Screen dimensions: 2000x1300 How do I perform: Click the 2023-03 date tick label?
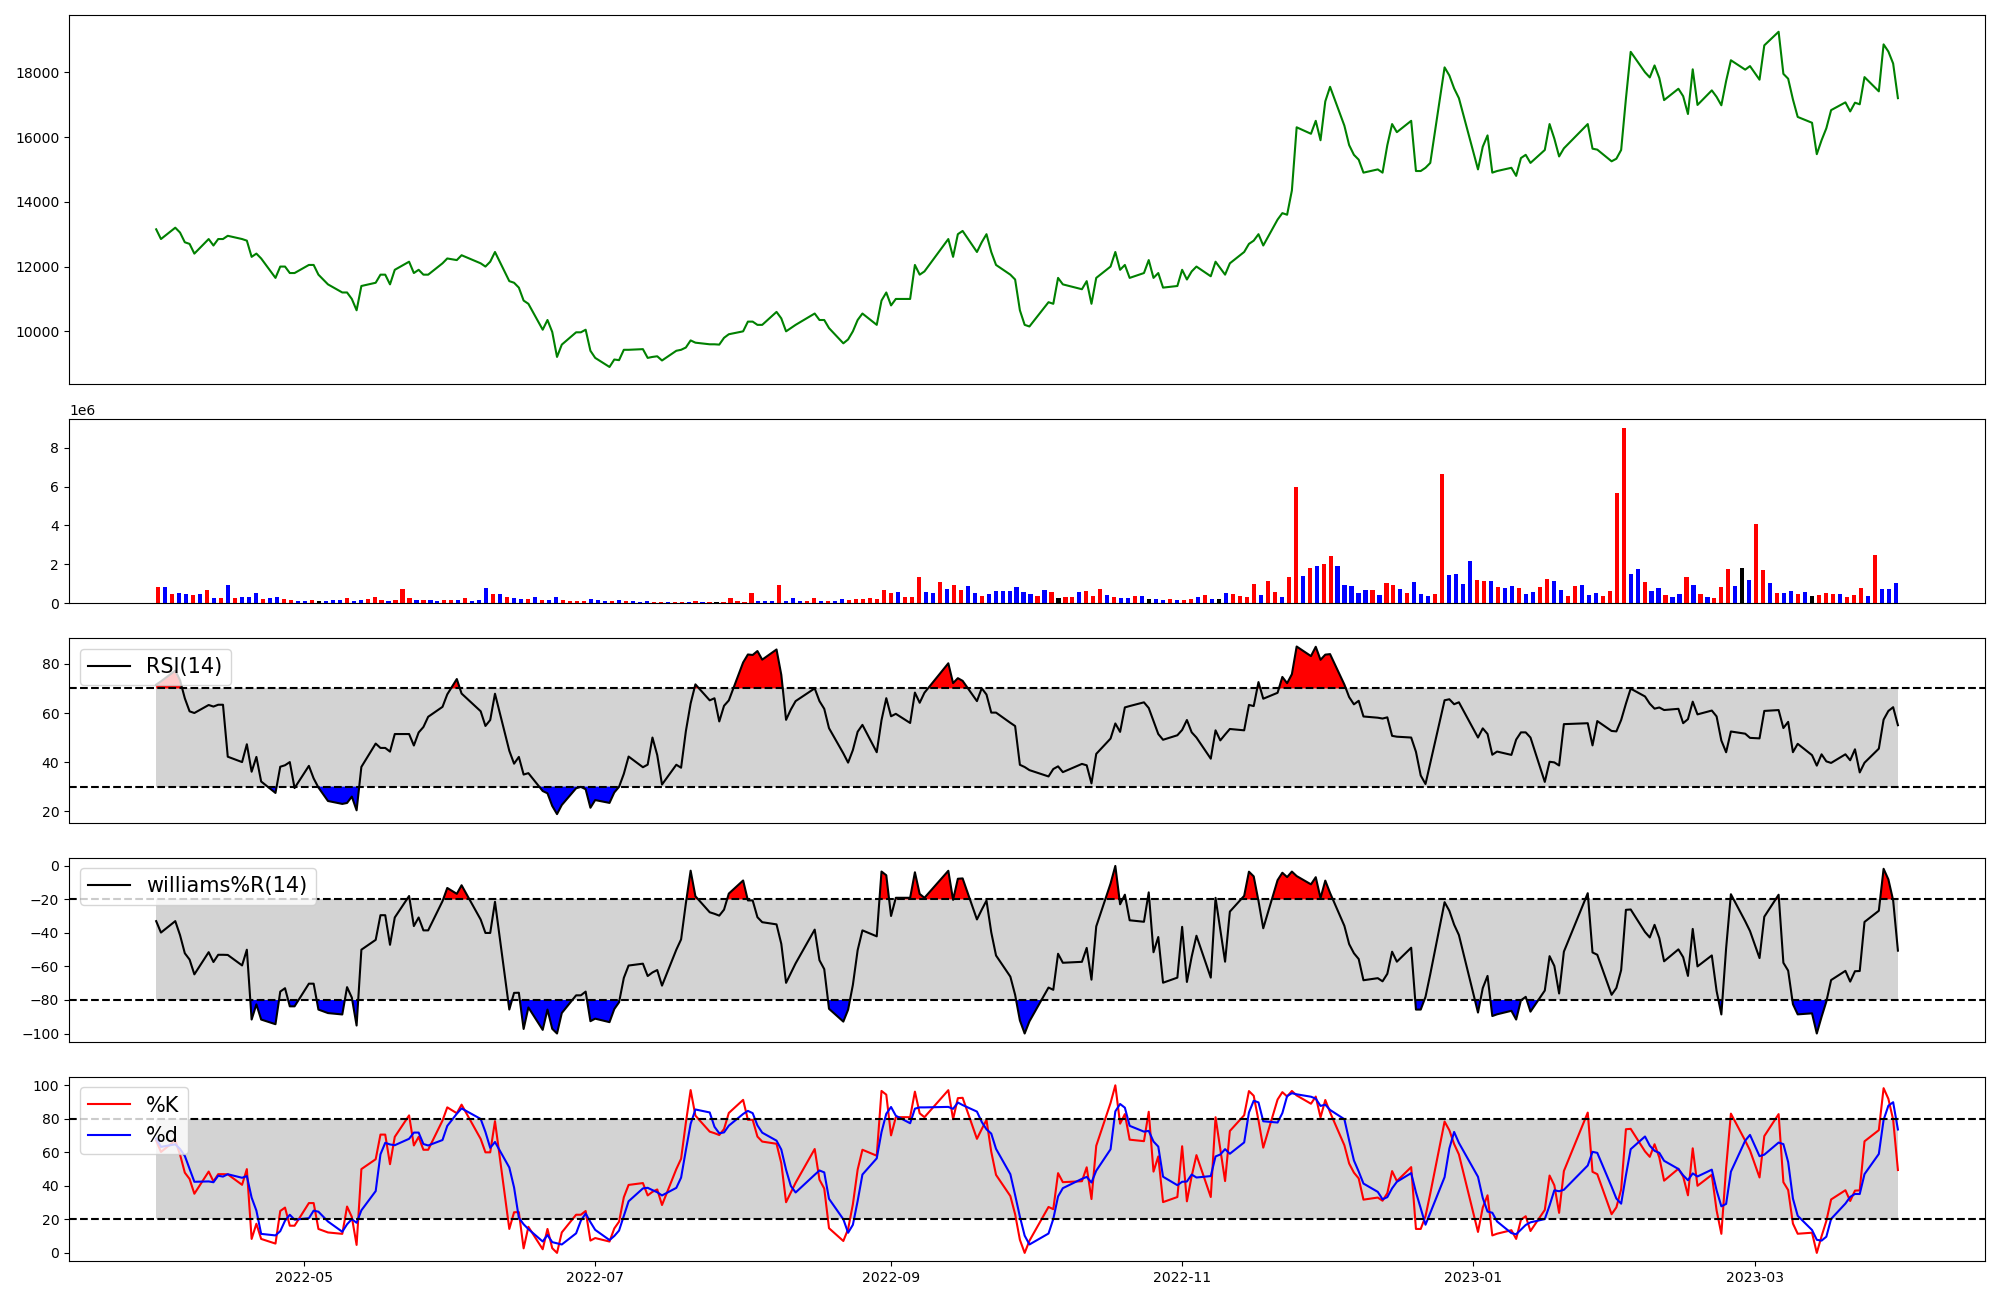point(1755,1276)
